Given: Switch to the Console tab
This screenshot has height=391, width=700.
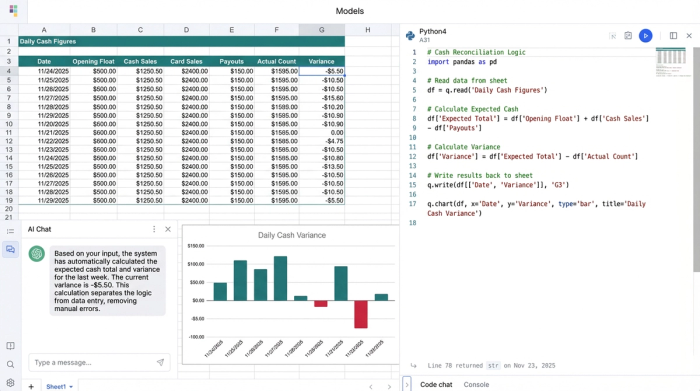Looking at the screenshot, I should pos(476,384).
